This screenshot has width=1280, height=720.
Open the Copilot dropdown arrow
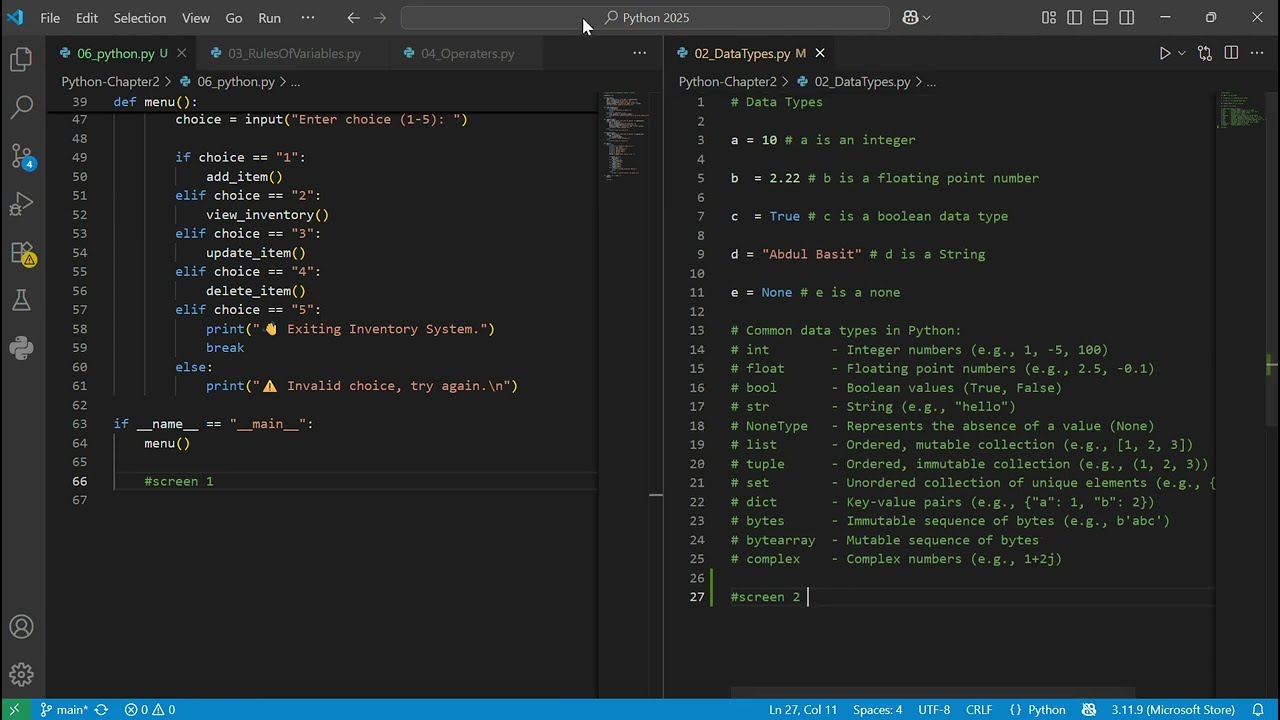(x=927, y=17)
